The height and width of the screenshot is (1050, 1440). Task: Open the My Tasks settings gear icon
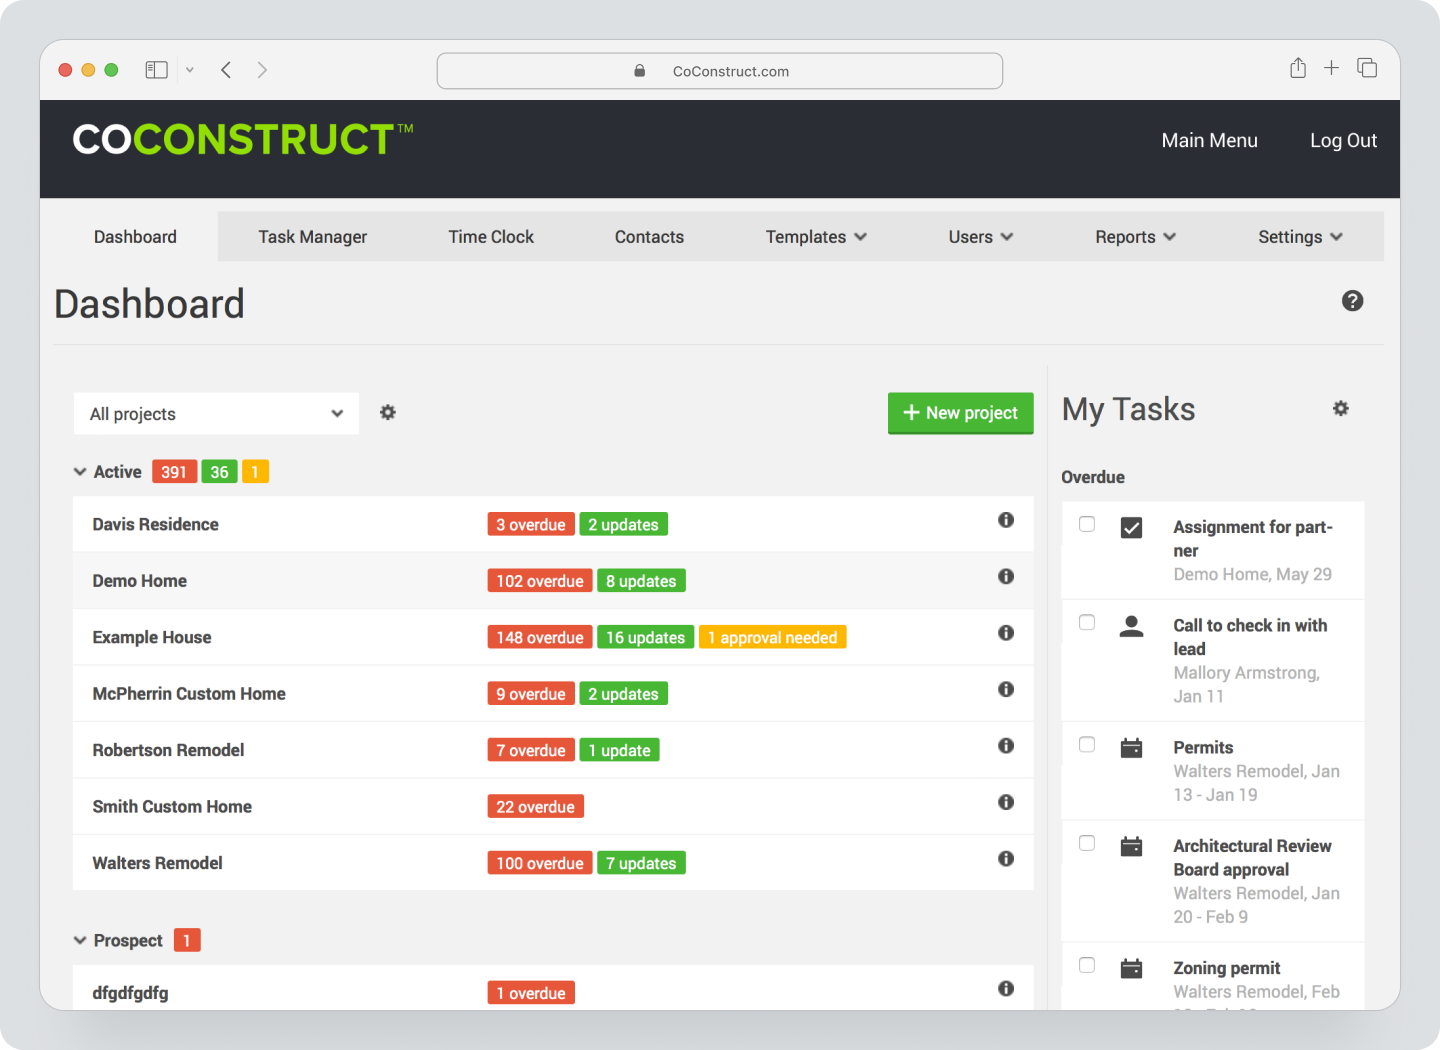[1341, 408]
